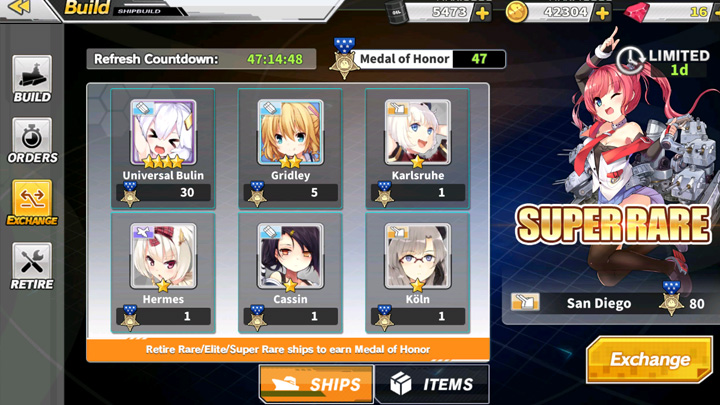Select the Exchange sidebar icon
Image resolution: width=720 pixels, height=405 pixels.
(32, 202)
